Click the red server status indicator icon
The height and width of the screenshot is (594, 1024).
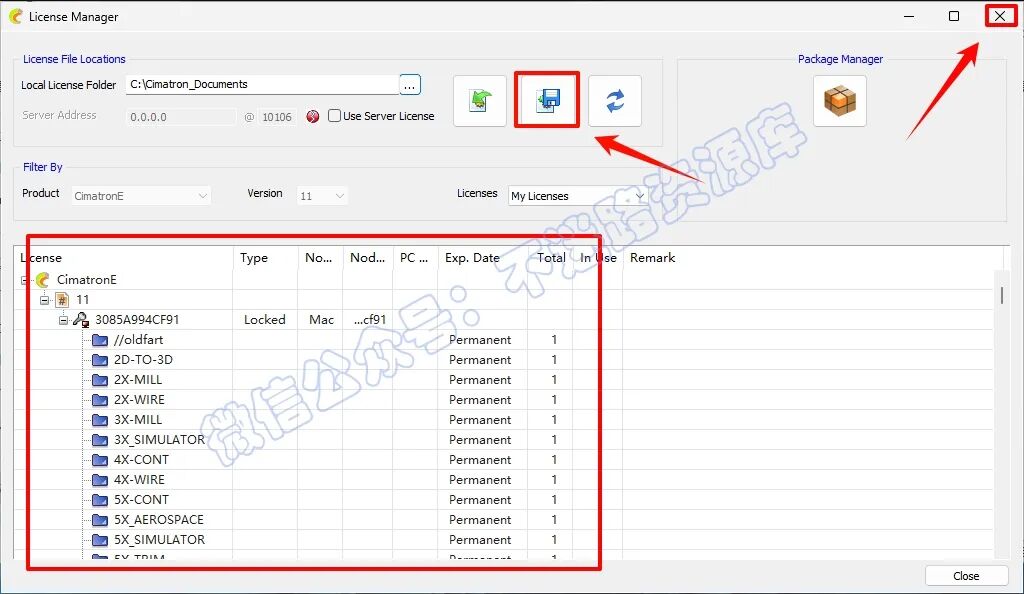[313, 116]
